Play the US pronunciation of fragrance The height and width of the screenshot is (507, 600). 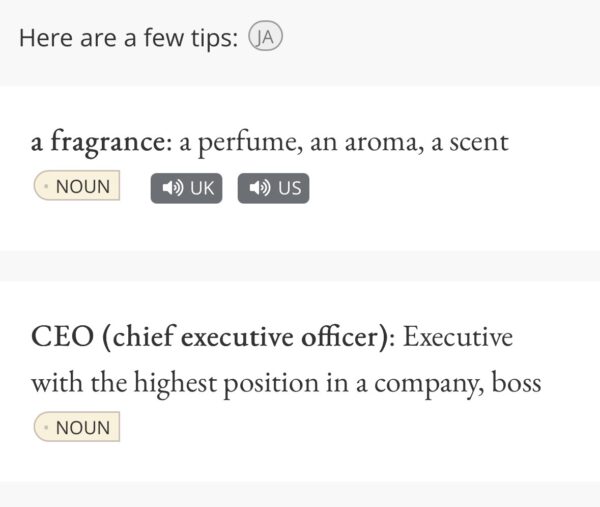pyautogui.click(x=273, y=188)
